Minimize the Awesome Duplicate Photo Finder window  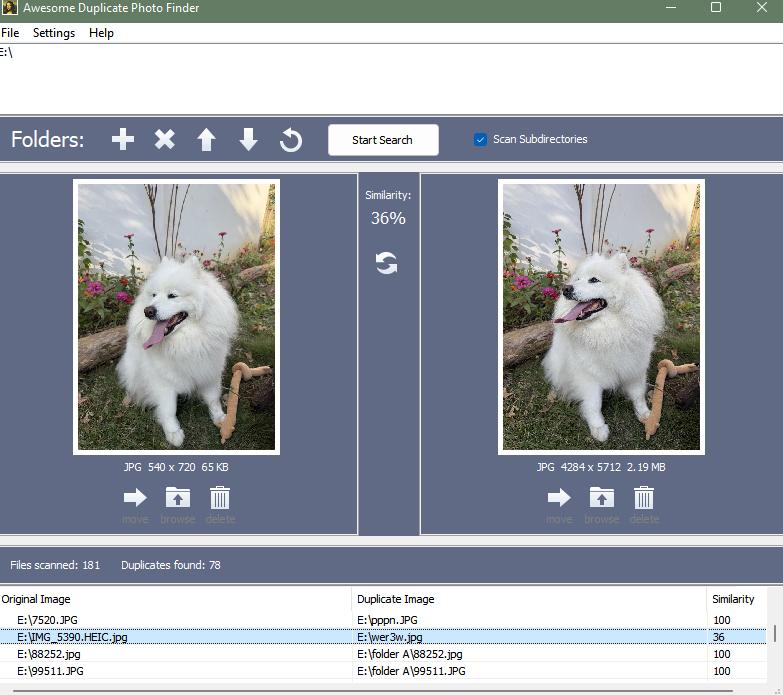[671, 7]
